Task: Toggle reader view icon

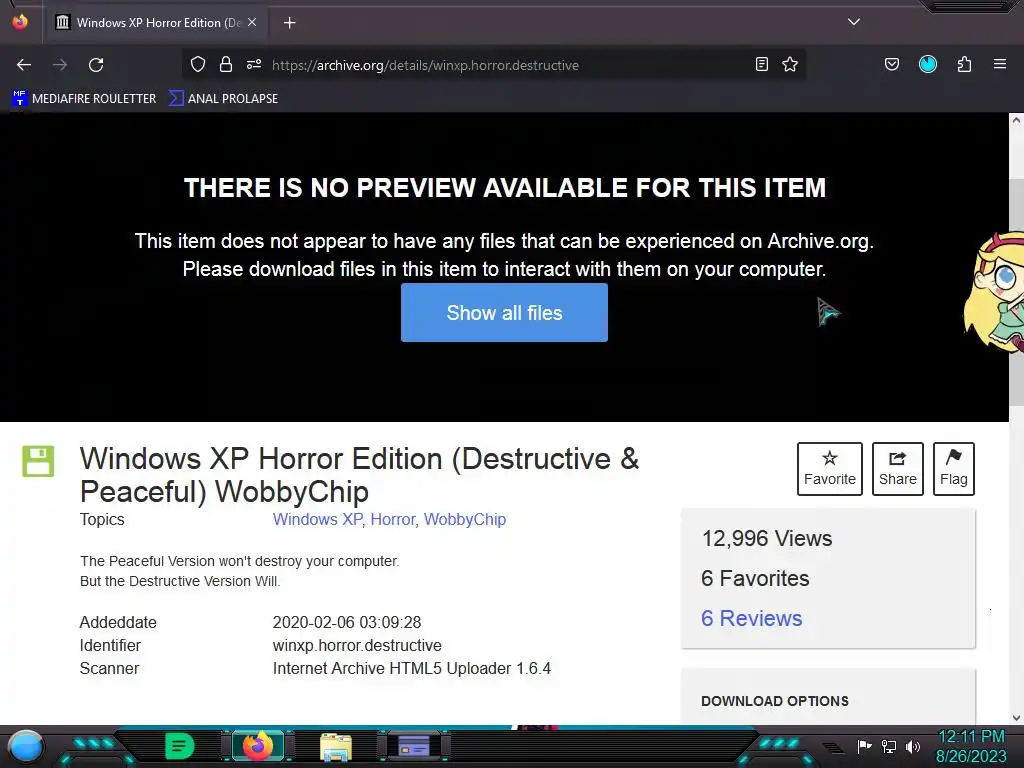Action: tap(761, 64)
